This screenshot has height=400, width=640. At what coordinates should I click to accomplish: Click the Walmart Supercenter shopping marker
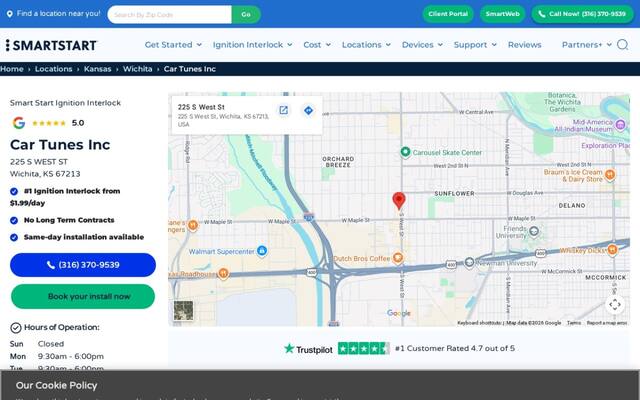point(262,251)
